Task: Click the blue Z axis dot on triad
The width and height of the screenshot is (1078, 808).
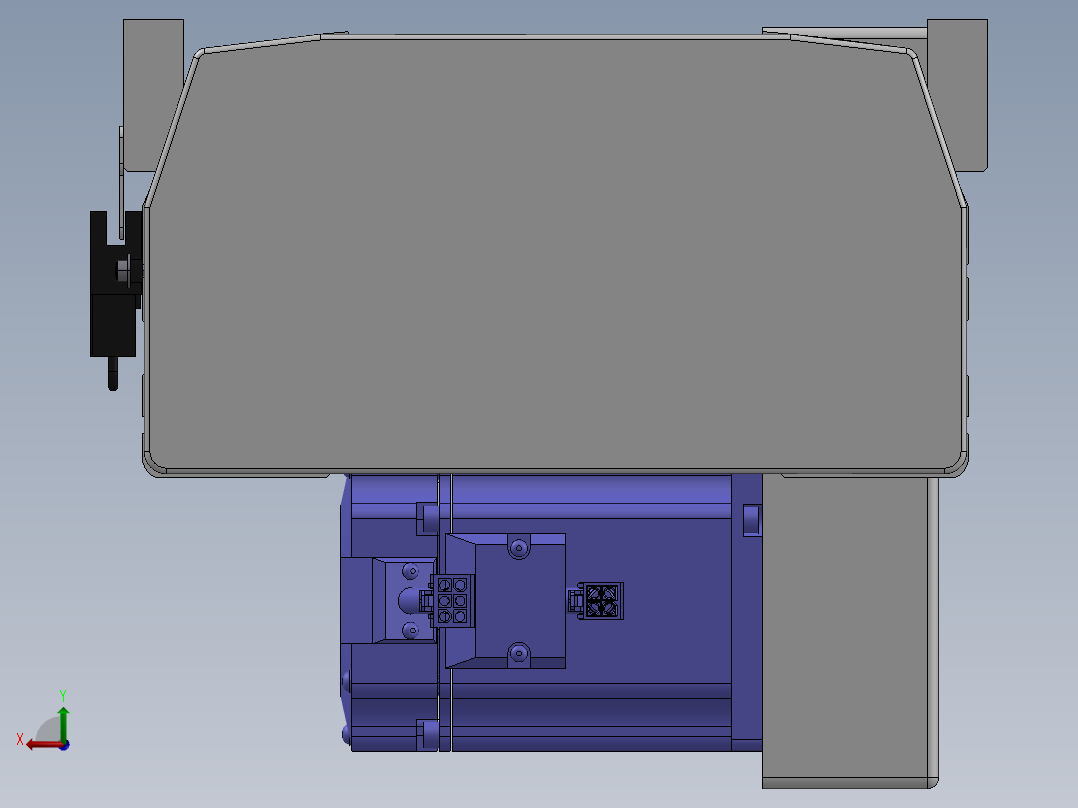Action: [x=64, y=745]
